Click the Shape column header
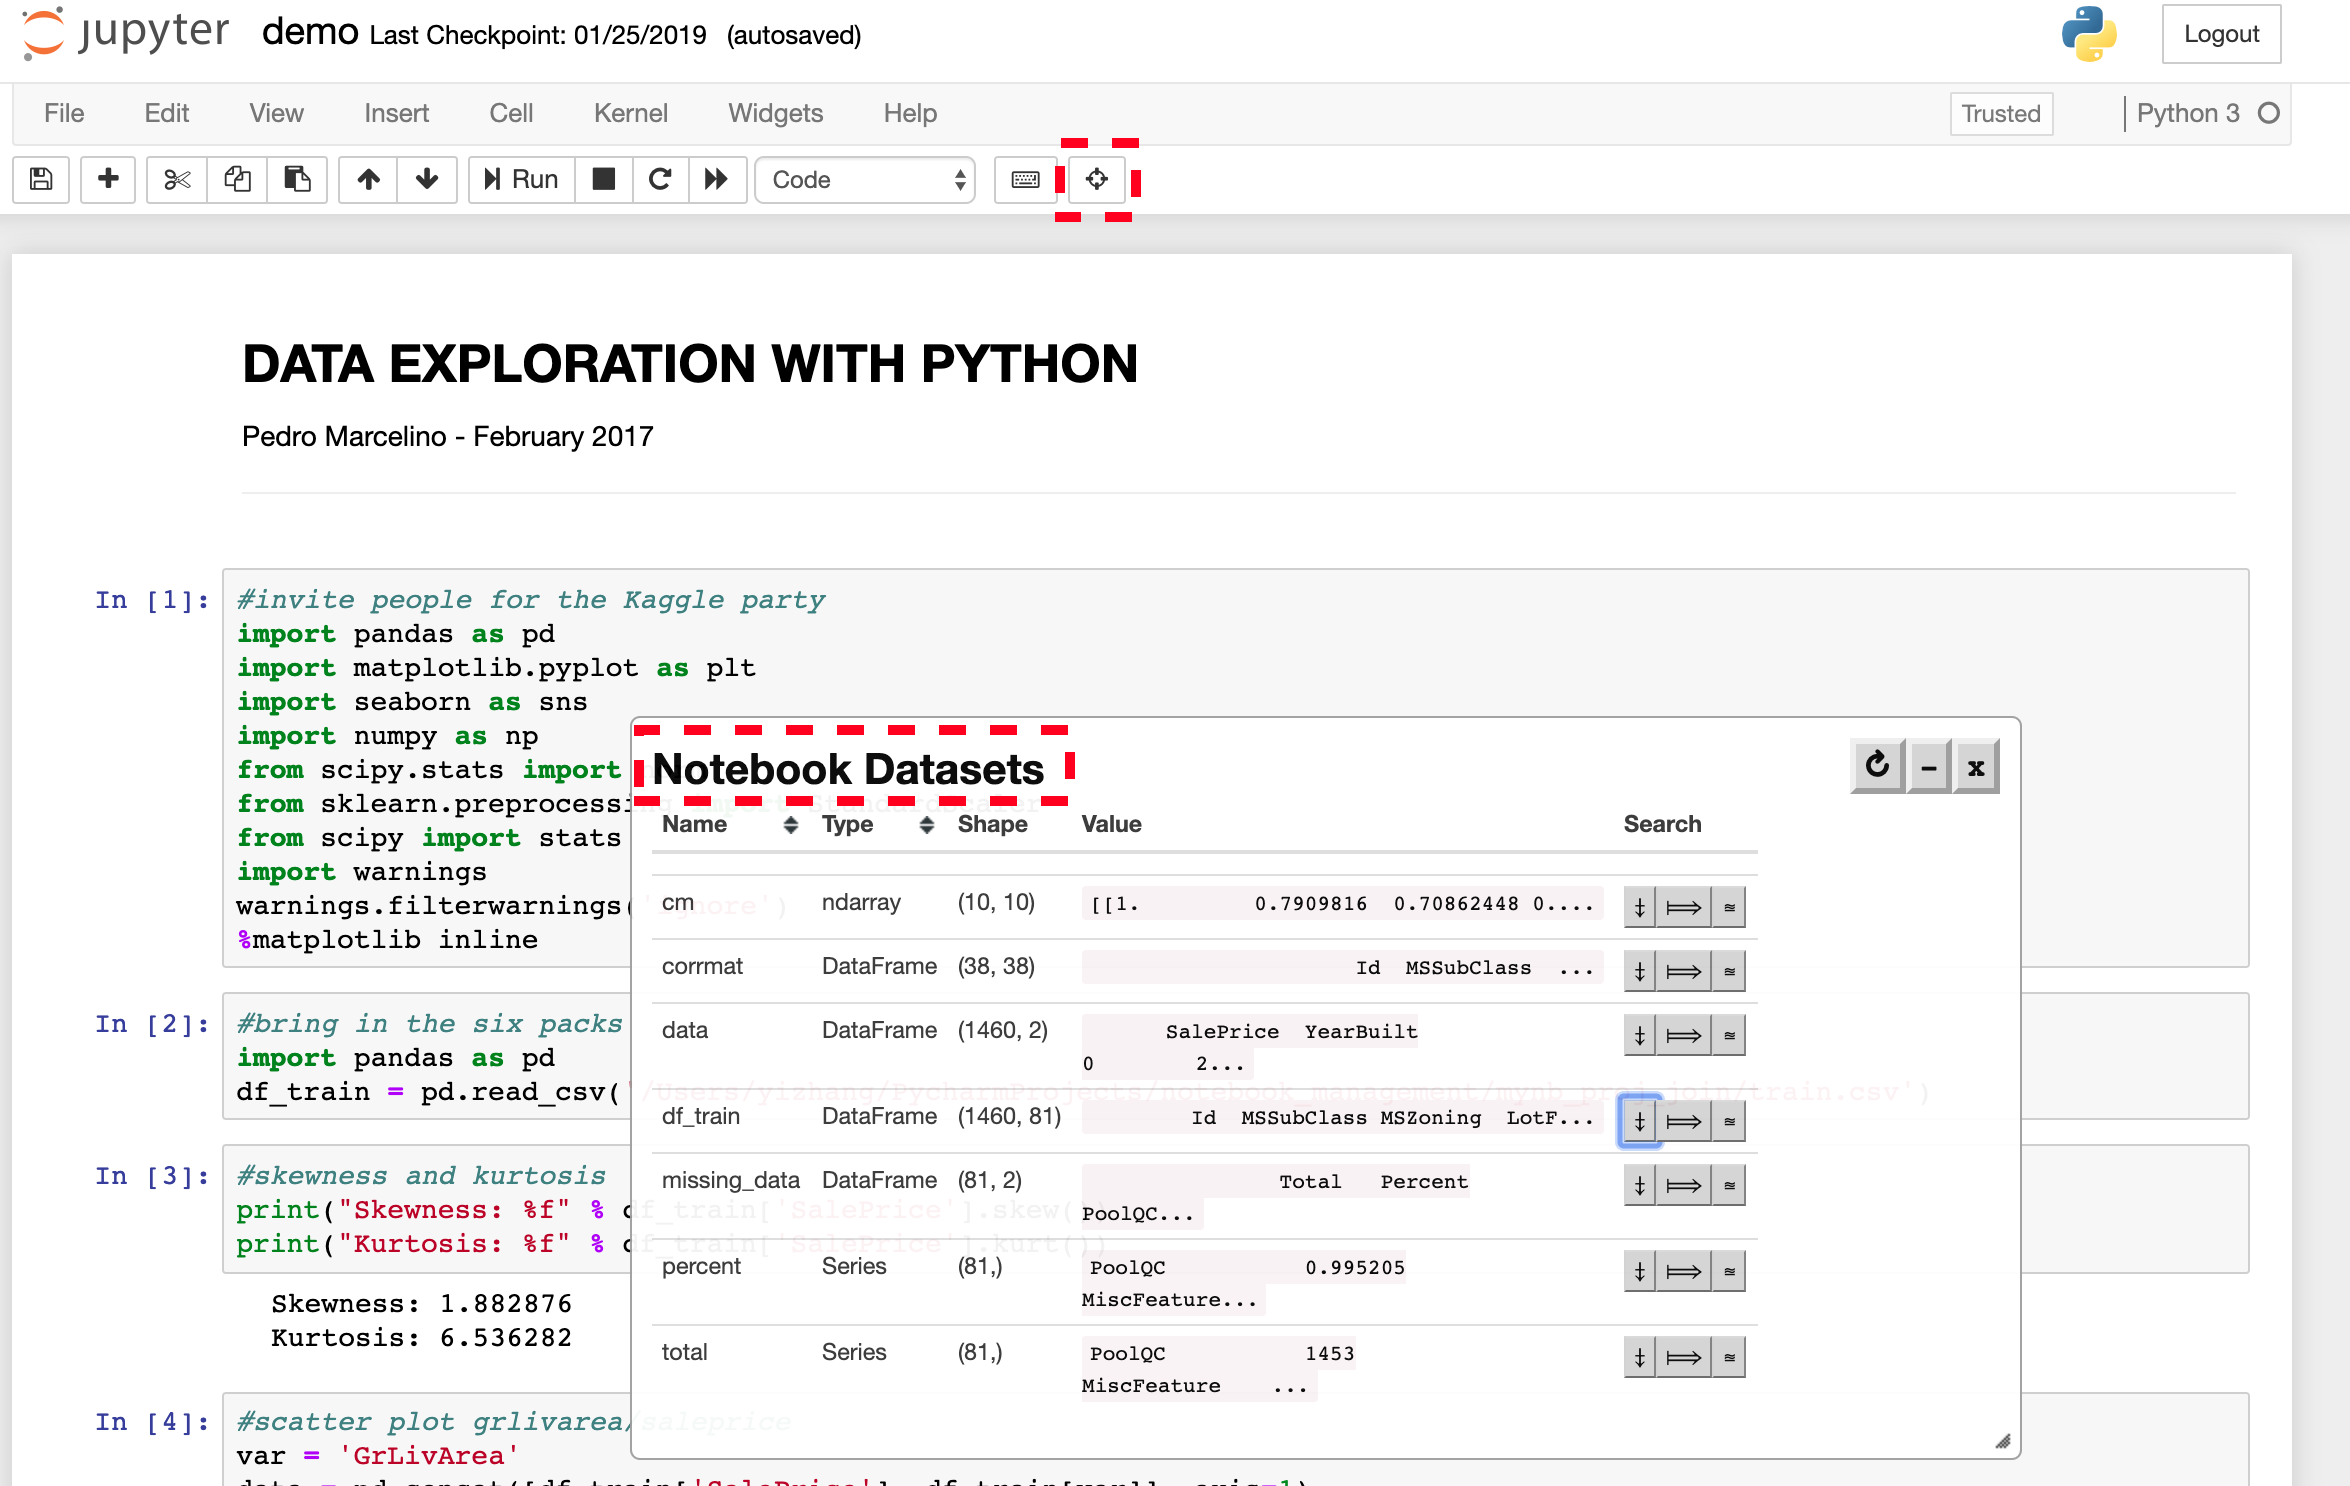 (x=992, y=824)
